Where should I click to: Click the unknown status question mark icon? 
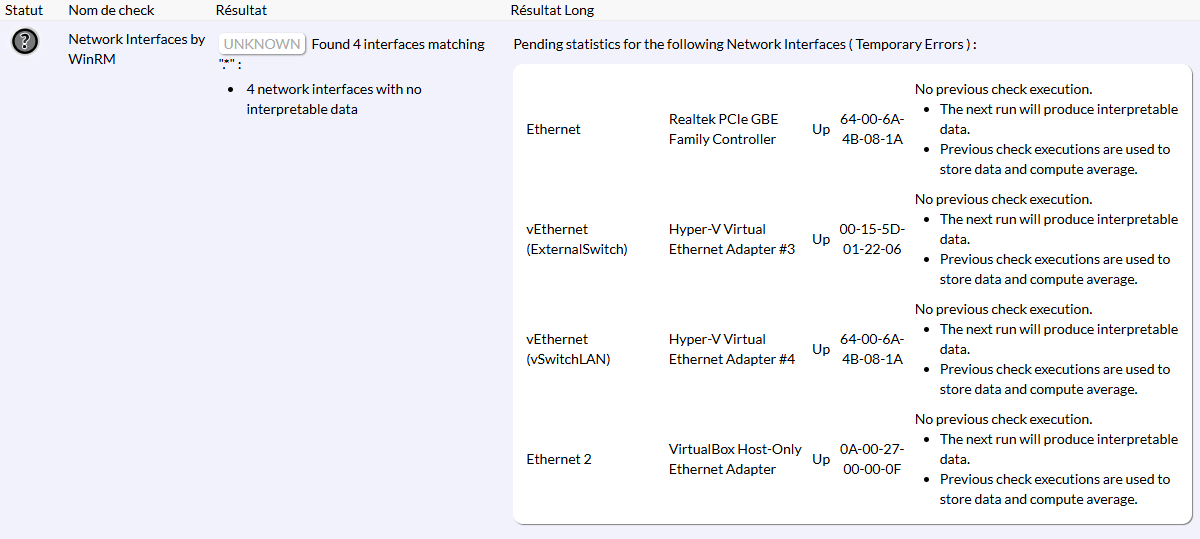click(25, 42)
